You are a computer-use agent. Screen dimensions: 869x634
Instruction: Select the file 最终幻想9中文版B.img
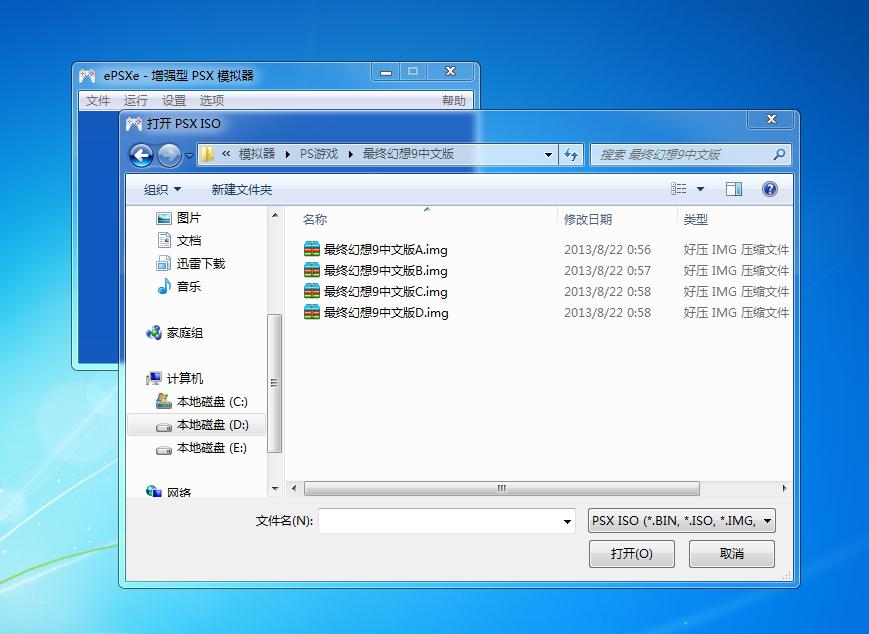click(385, 271)
